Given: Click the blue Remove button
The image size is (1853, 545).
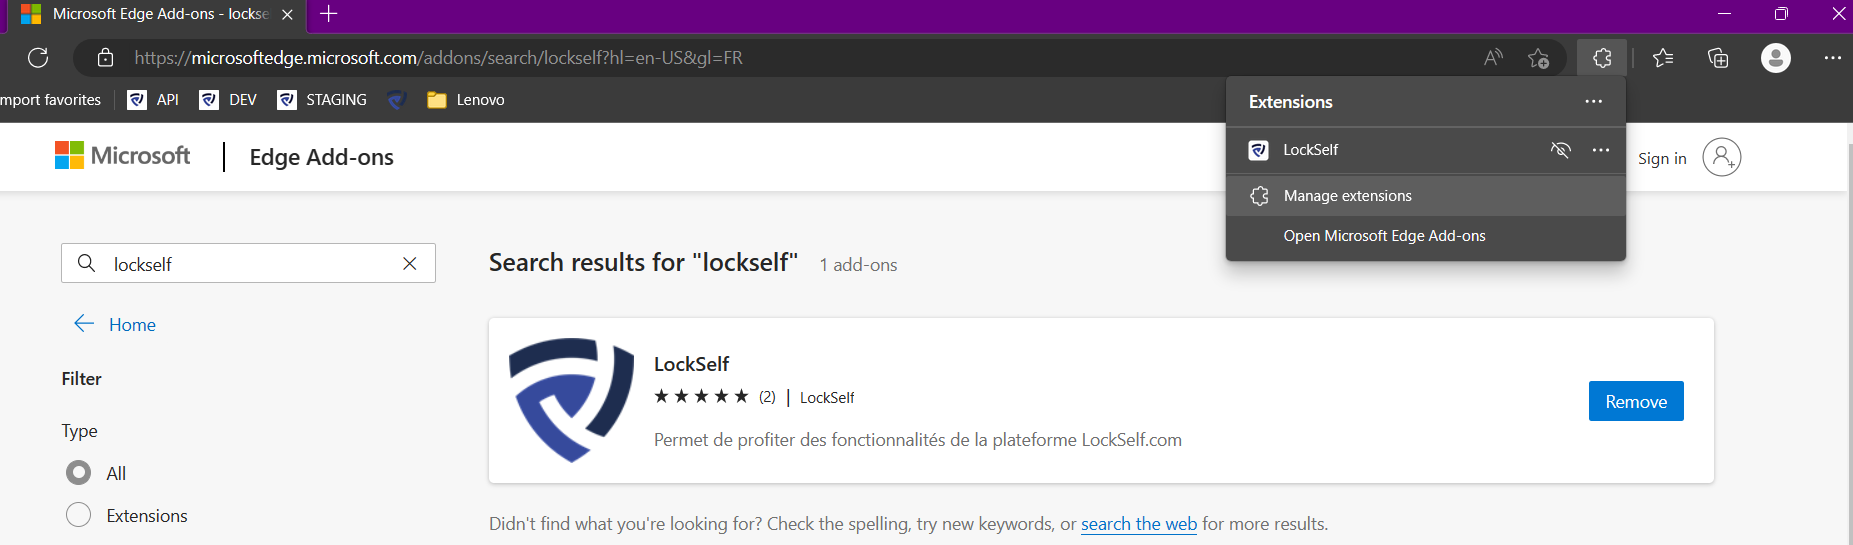Looking at the screenshot, I should (x=1636, y=401).
